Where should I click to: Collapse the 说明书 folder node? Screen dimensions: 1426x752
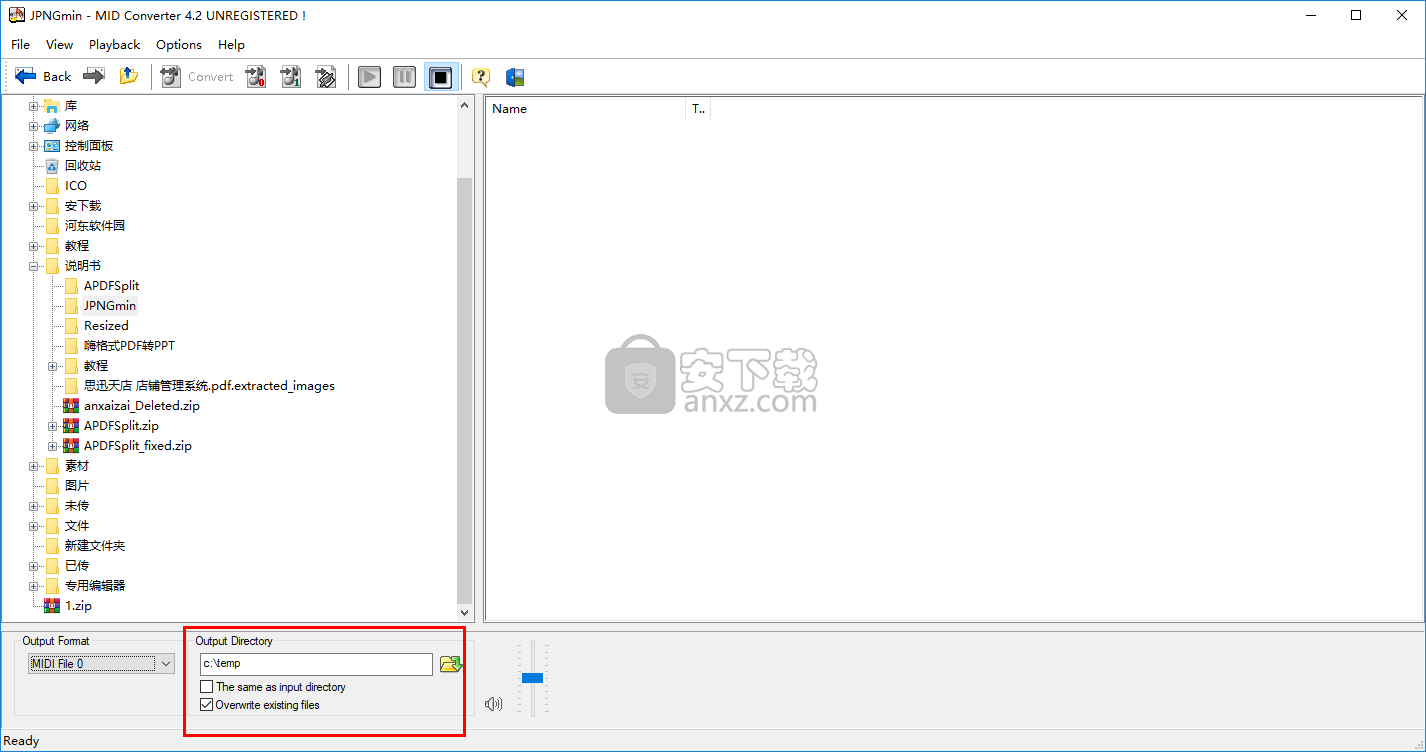coord(33,266)
